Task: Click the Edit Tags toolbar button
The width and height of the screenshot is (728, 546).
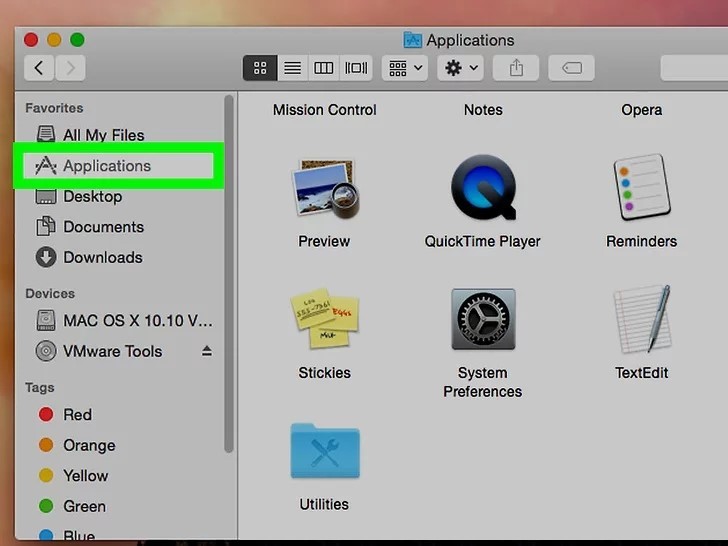Action: pos(572,68)
